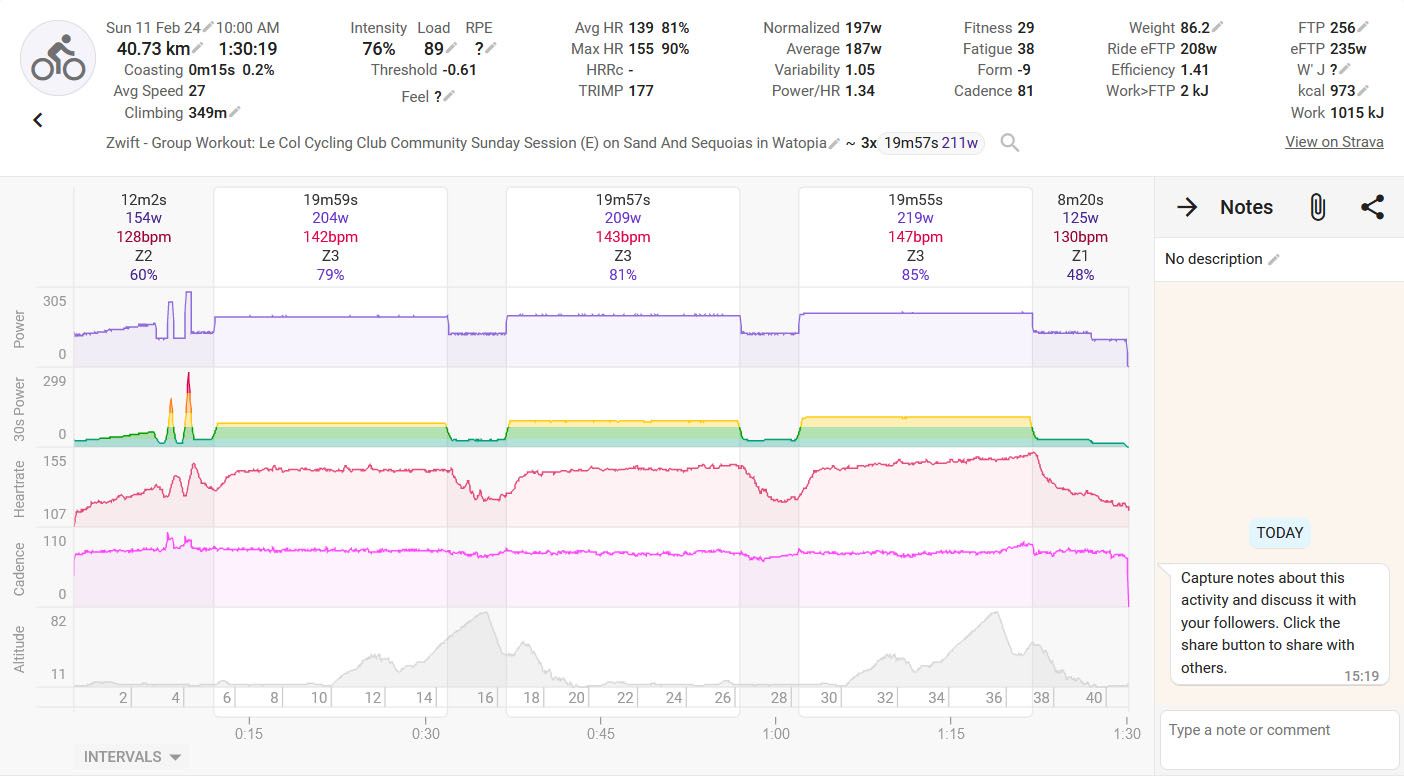Screen dimensions: 1404x776
Task: Set the RPE value pencil icon
Action: coord(490,49)
